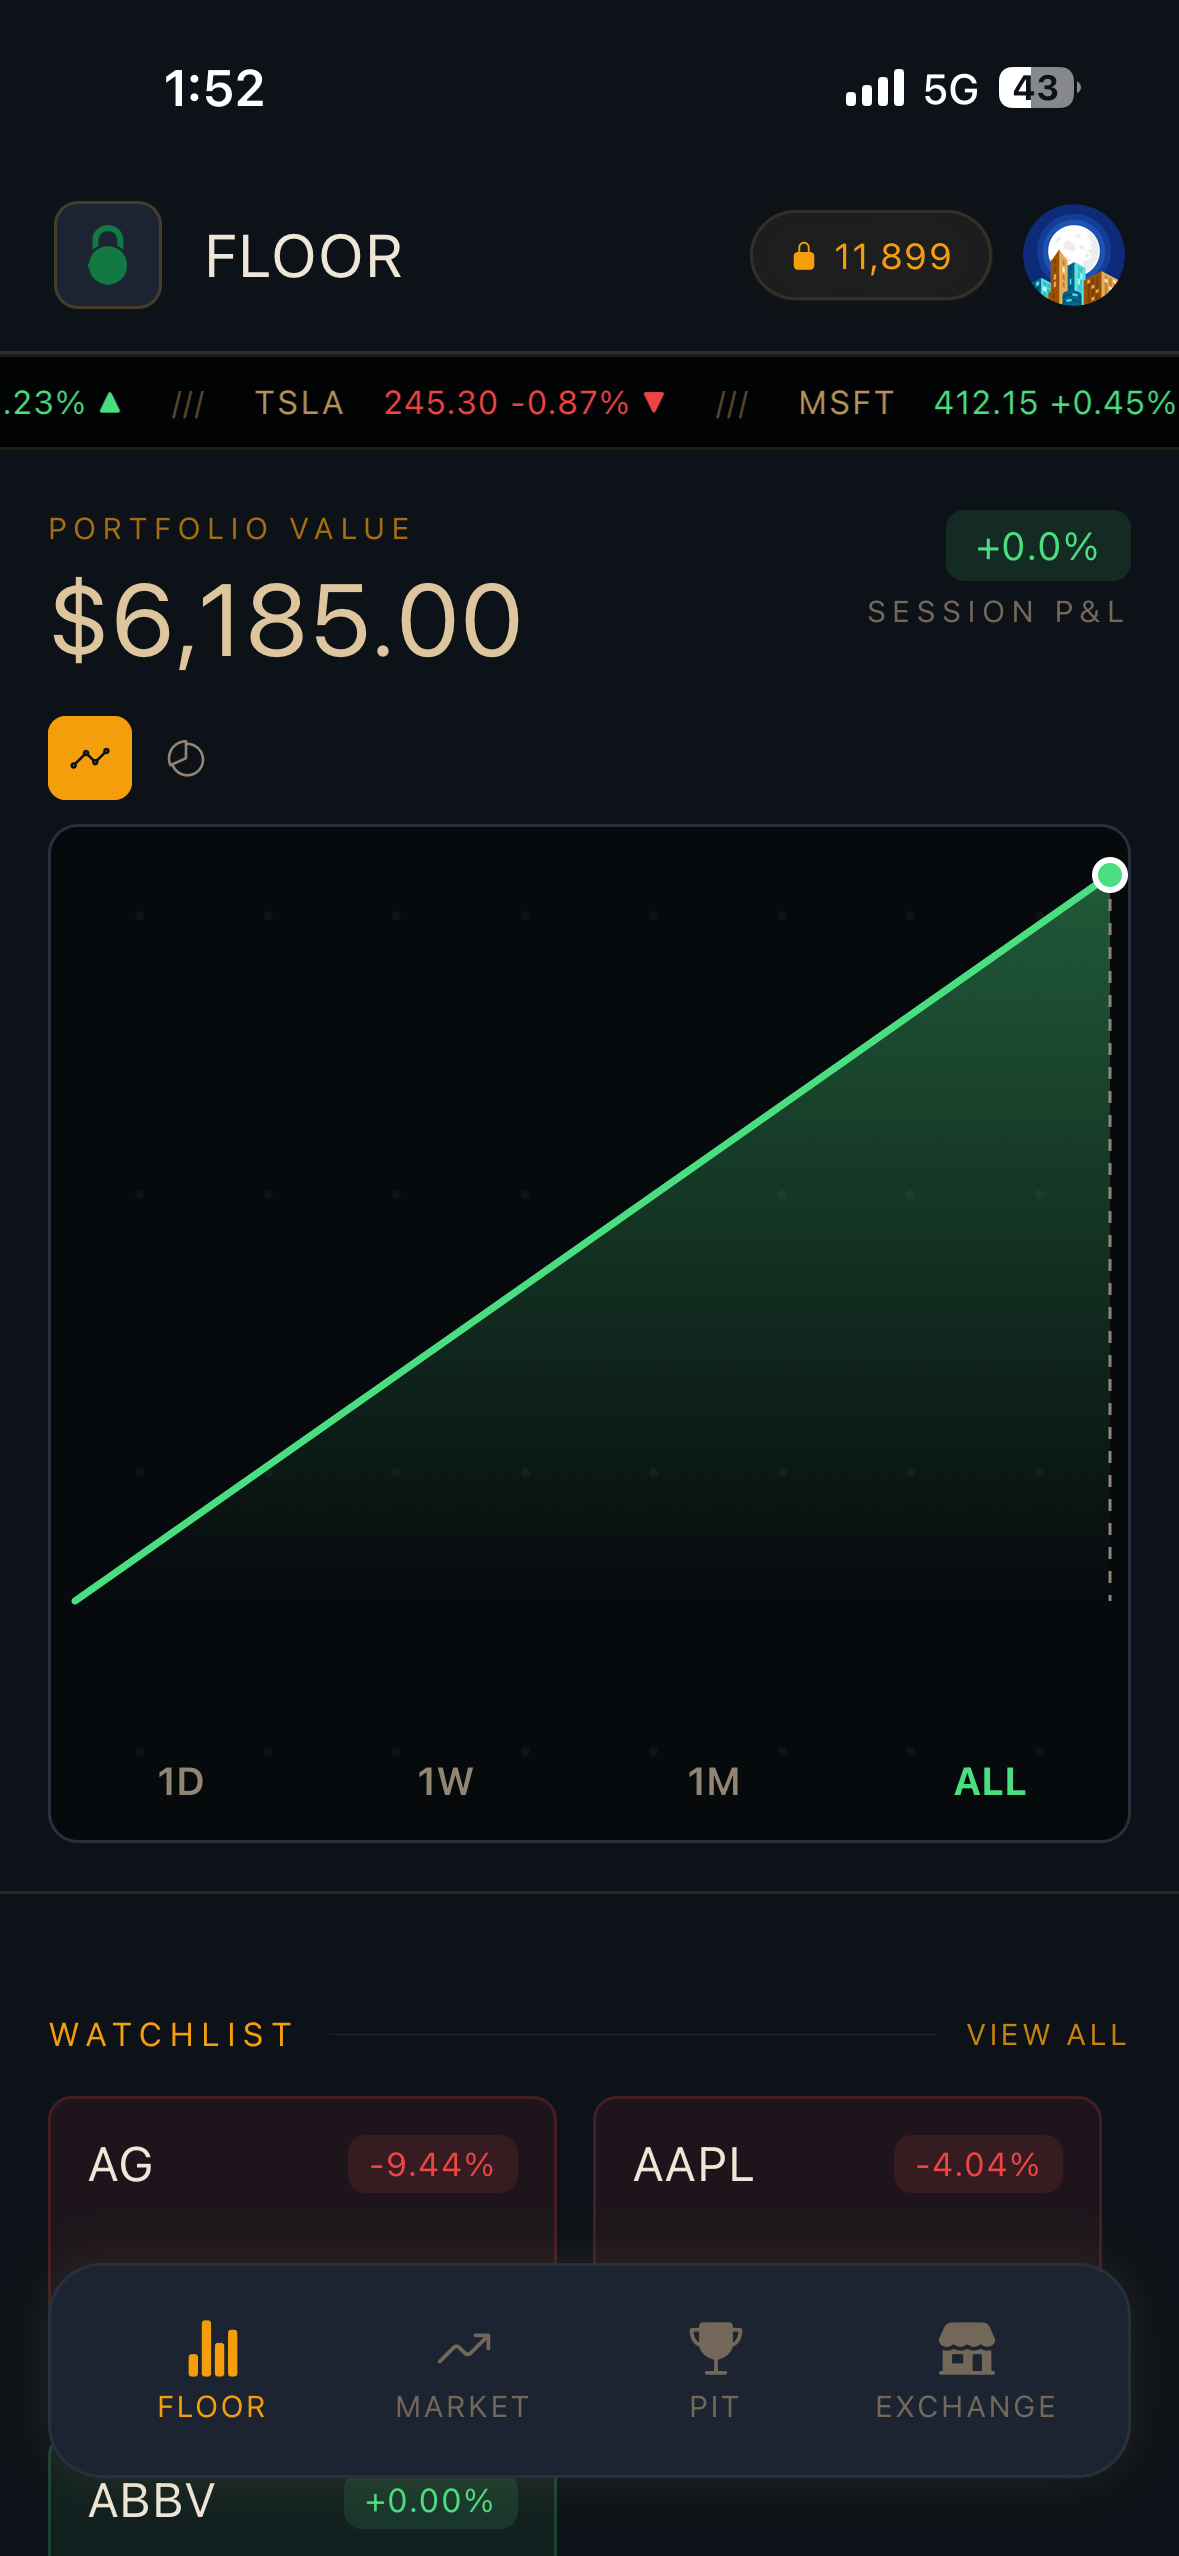Open the Pit trophy tab
Viewport: 1179px width, 2556px height.
tap(714, 2369)
